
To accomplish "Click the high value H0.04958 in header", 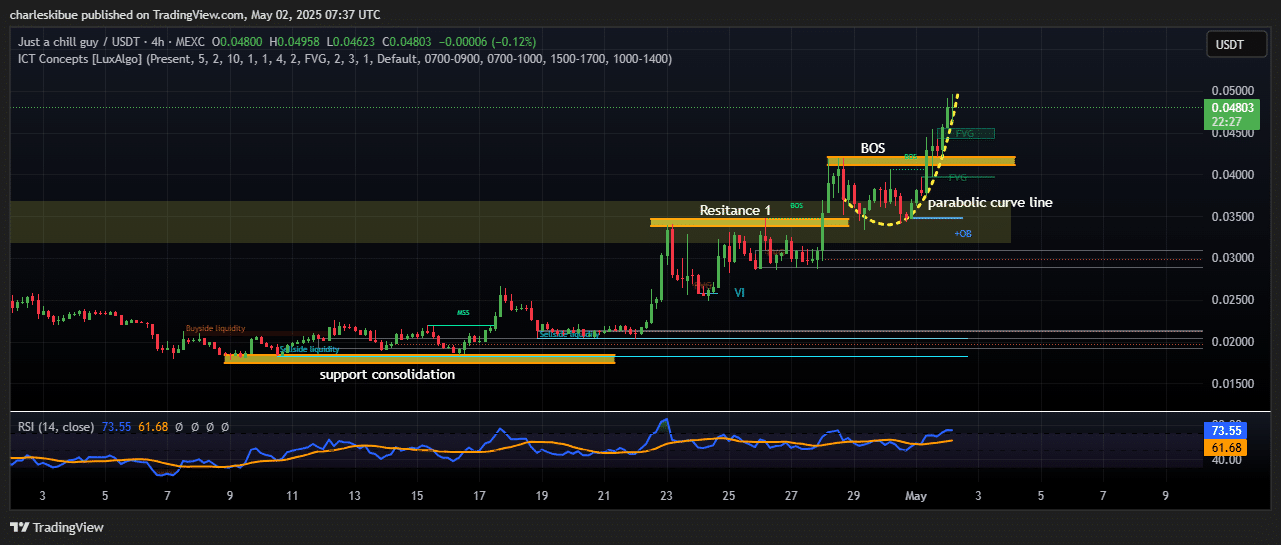I will (296, 42).
